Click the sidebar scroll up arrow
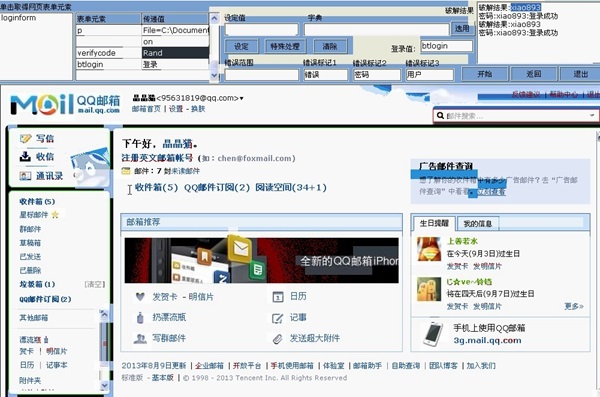Screen dimensions: 600x397 104,315
